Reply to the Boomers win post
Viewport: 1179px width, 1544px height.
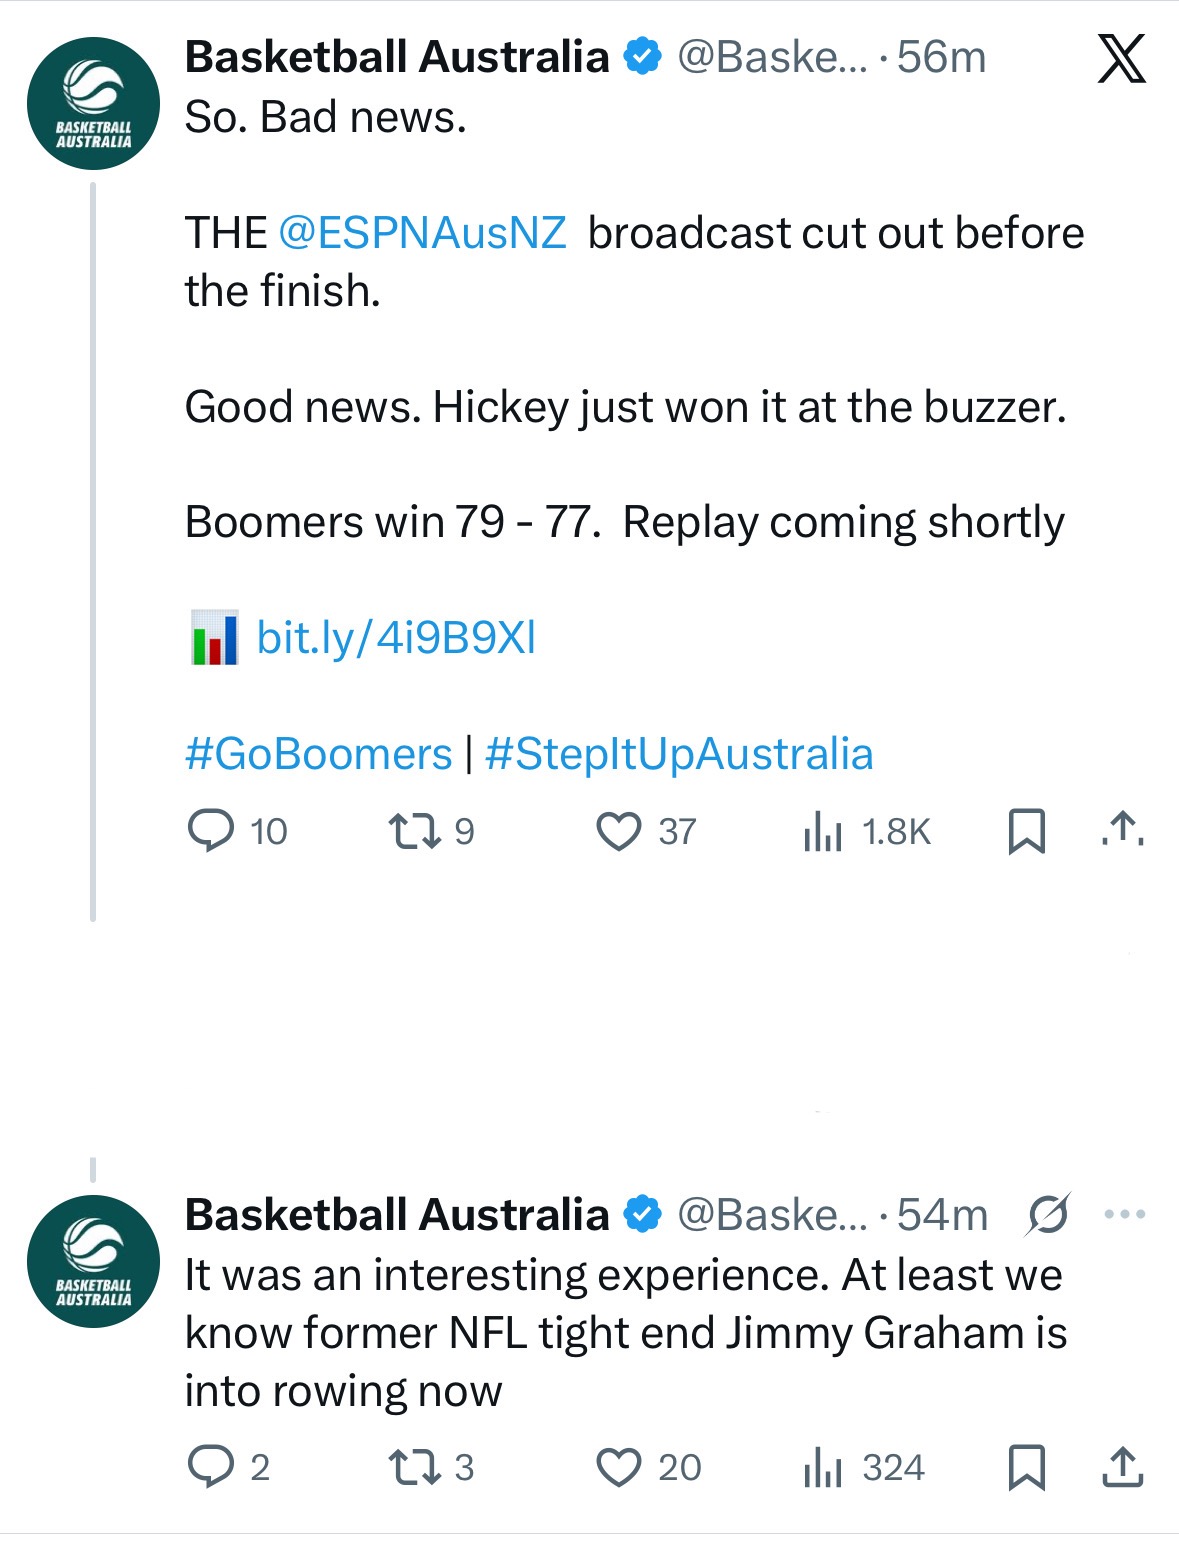[211, 831]
